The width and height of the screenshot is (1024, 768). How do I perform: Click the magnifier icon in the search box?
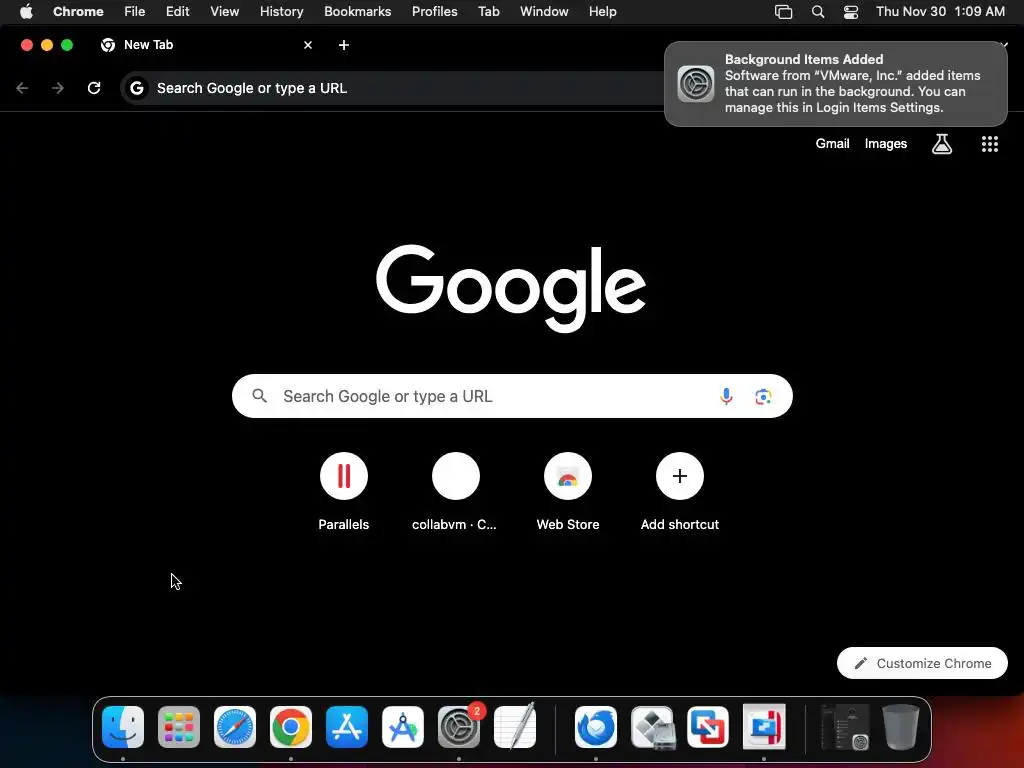coord(259,396)
